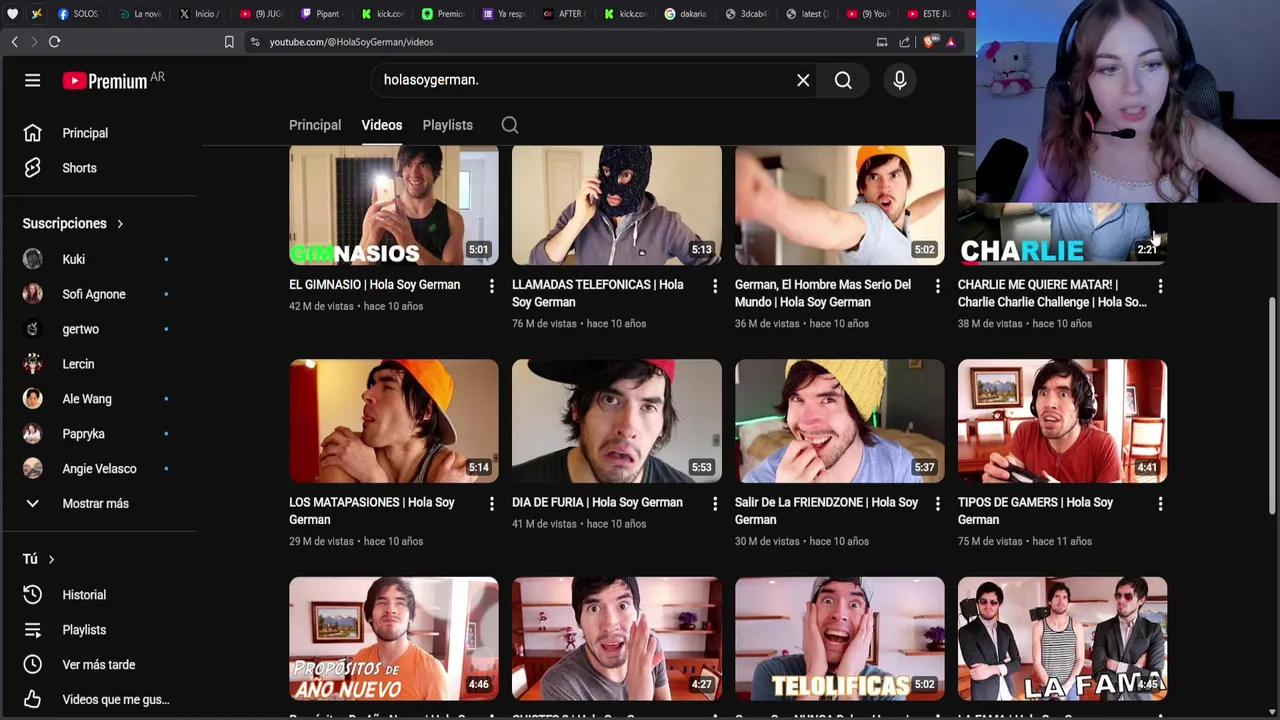Viewport: 1280px width, 720px height.
Task: Open CHARLIE ME QUIERE MATAR title link
Action: (1052, 293)
